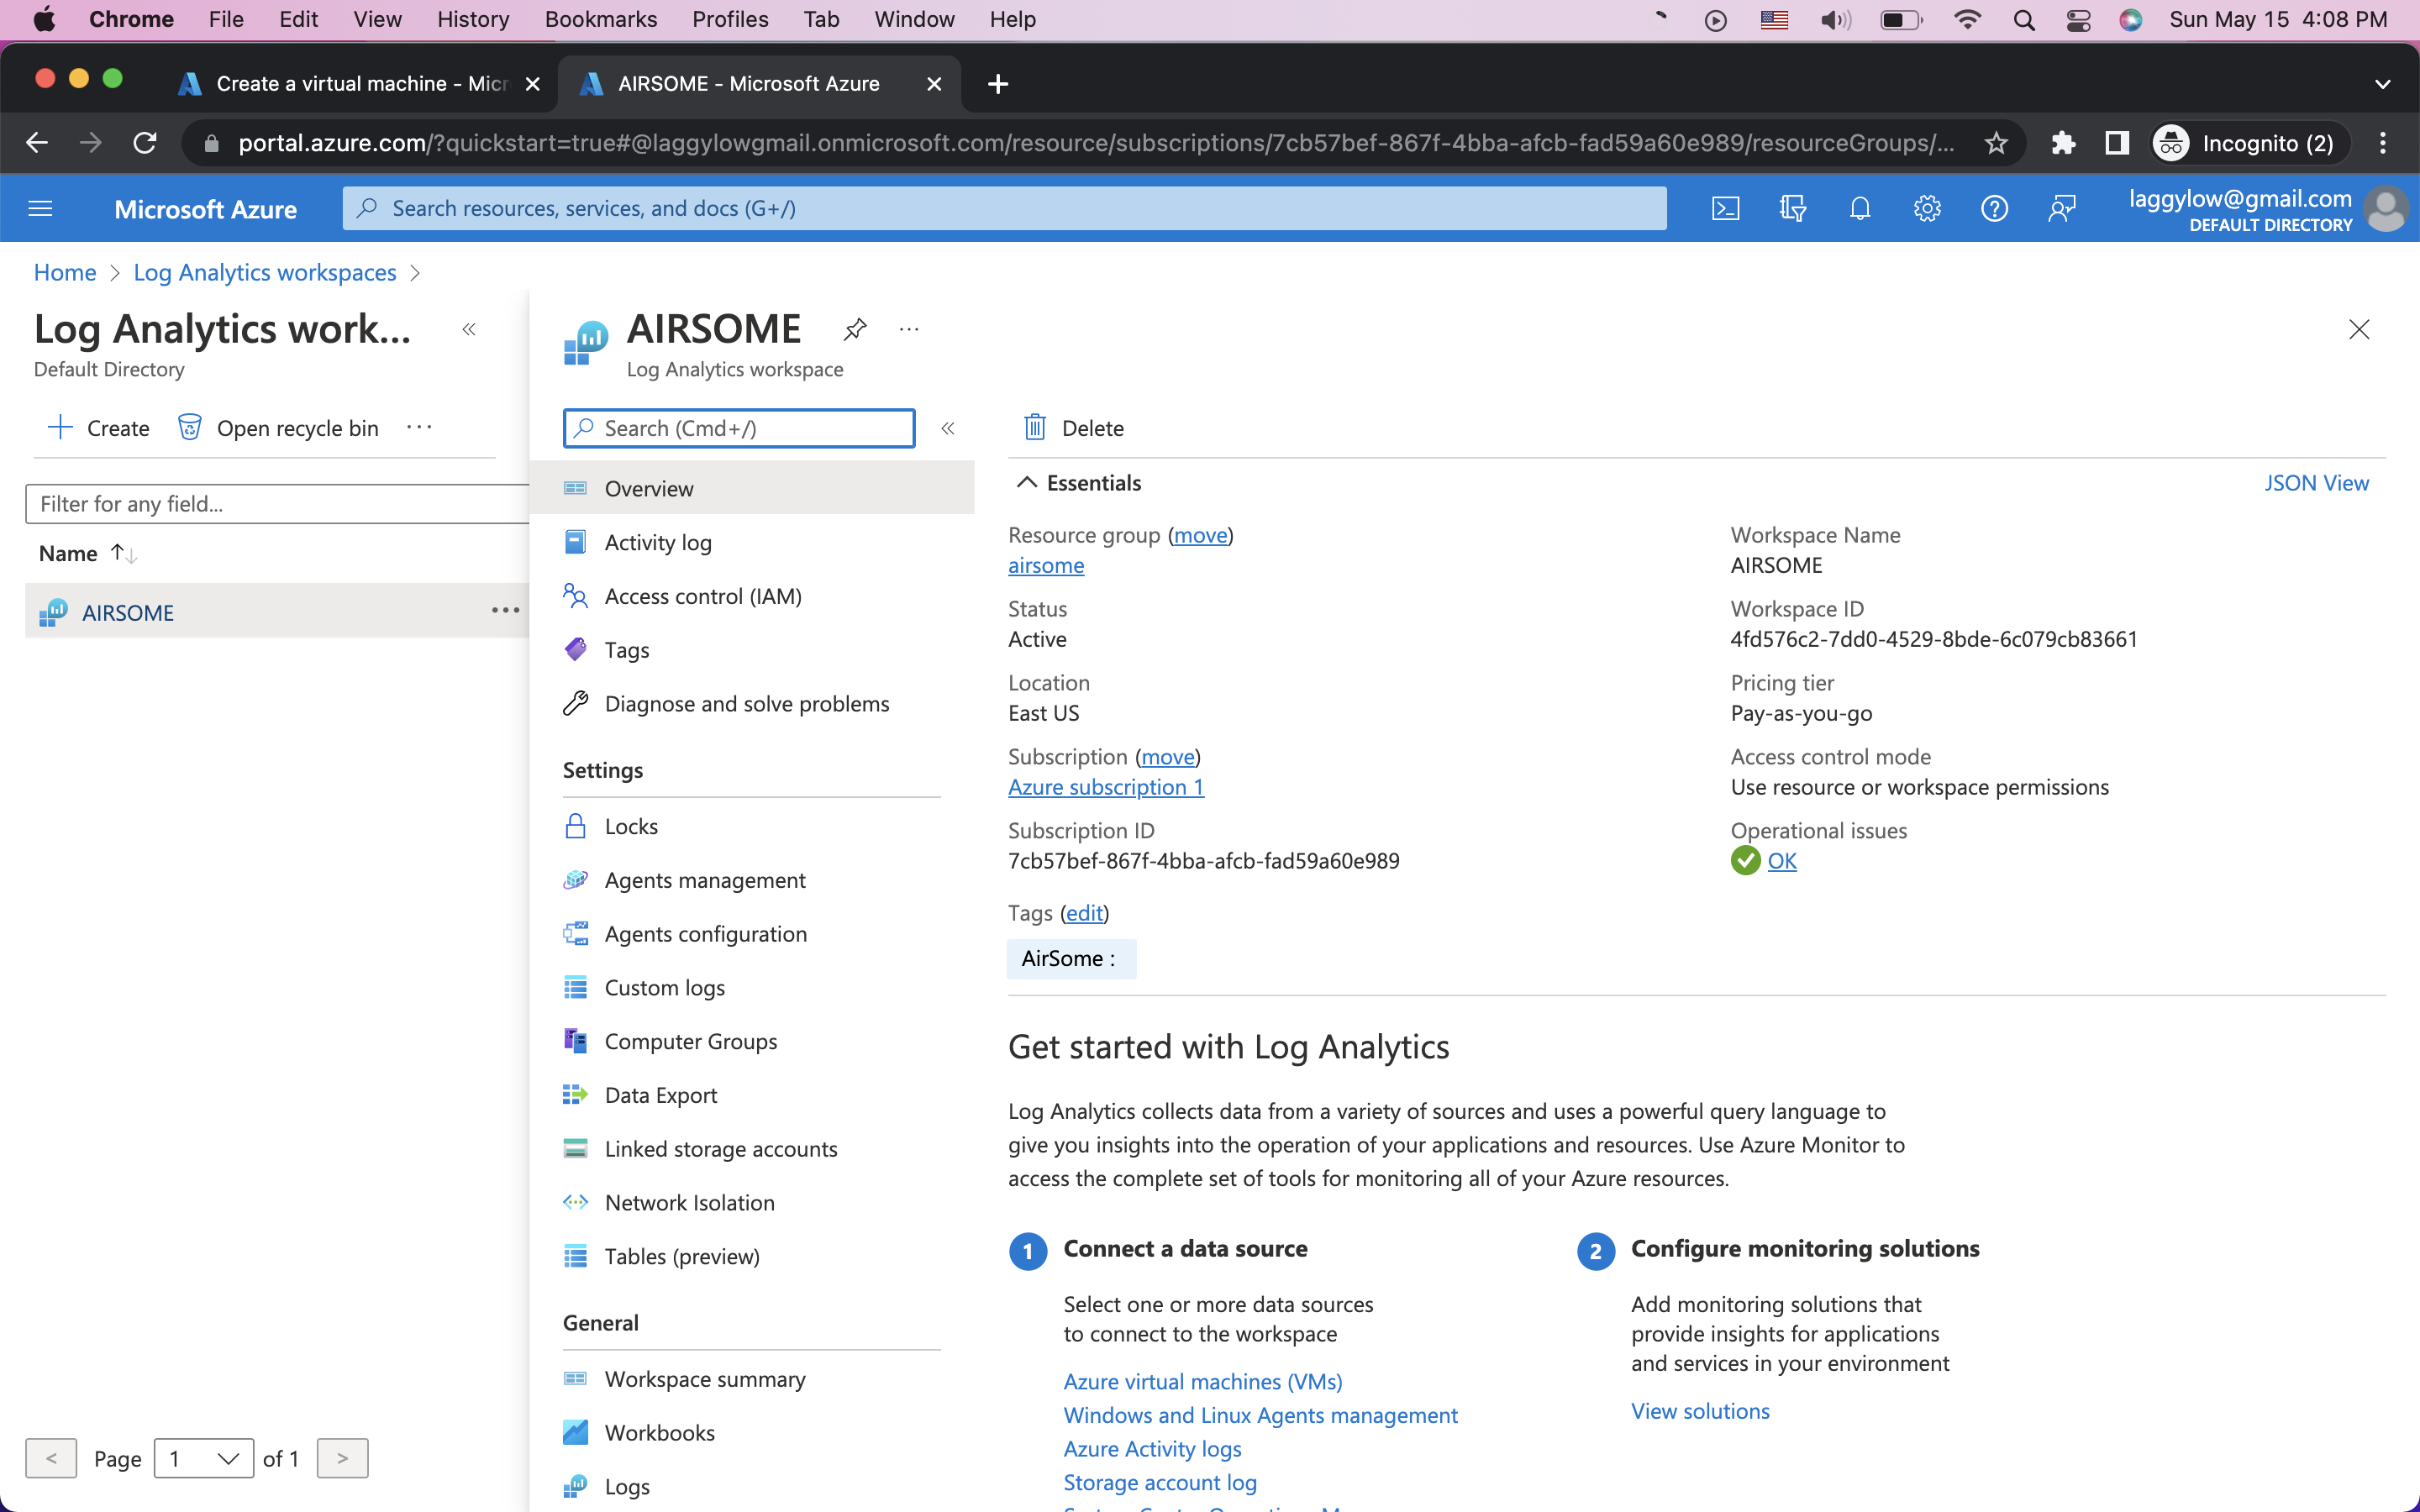Switch to the Create a virtual machine tab
The image size is (2420, 1512).
tap(360, 84)
